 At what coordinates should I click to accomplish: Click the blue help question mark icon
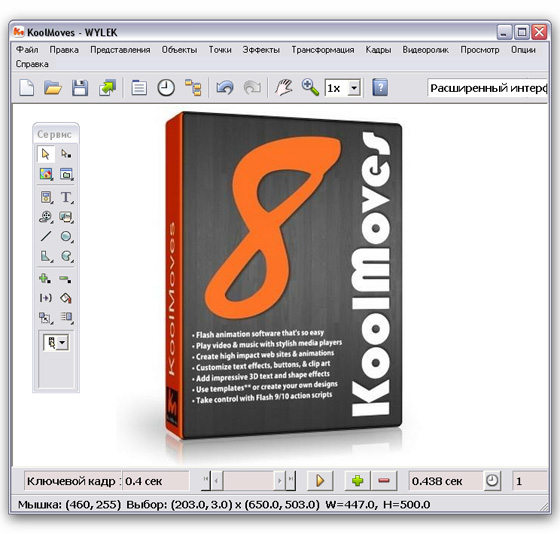tap(380, 88)
